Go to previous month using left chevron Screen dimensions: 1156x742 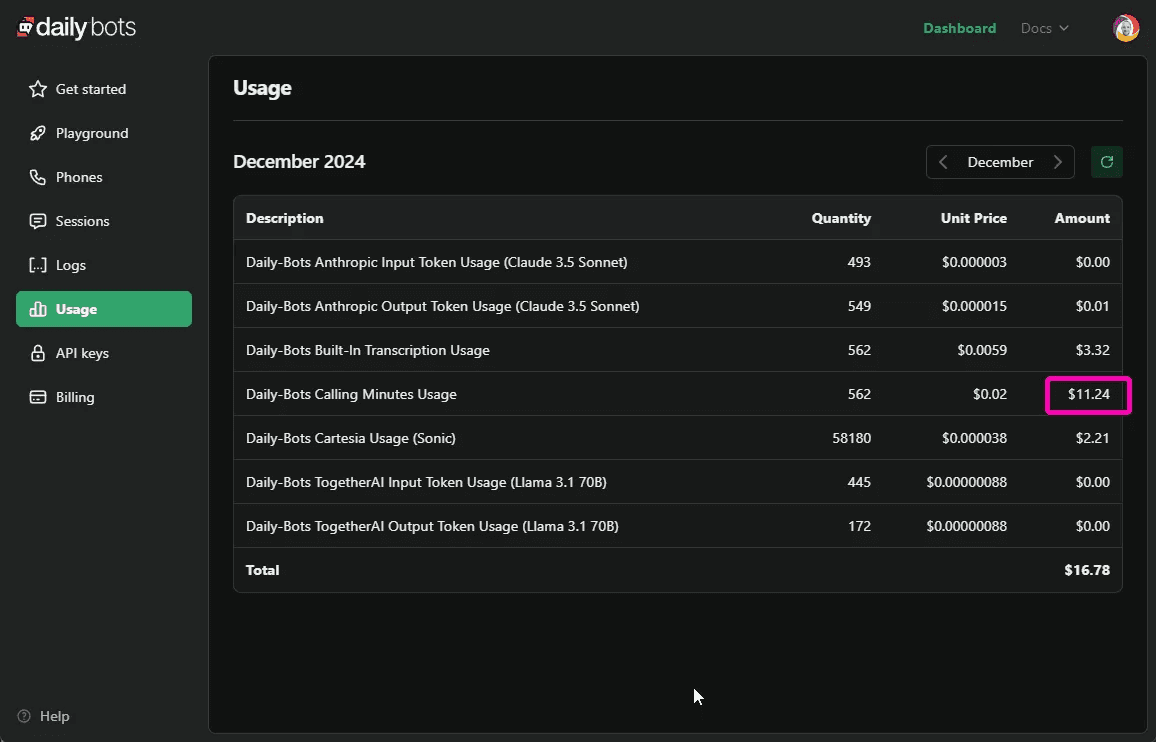tap(943, 162)
